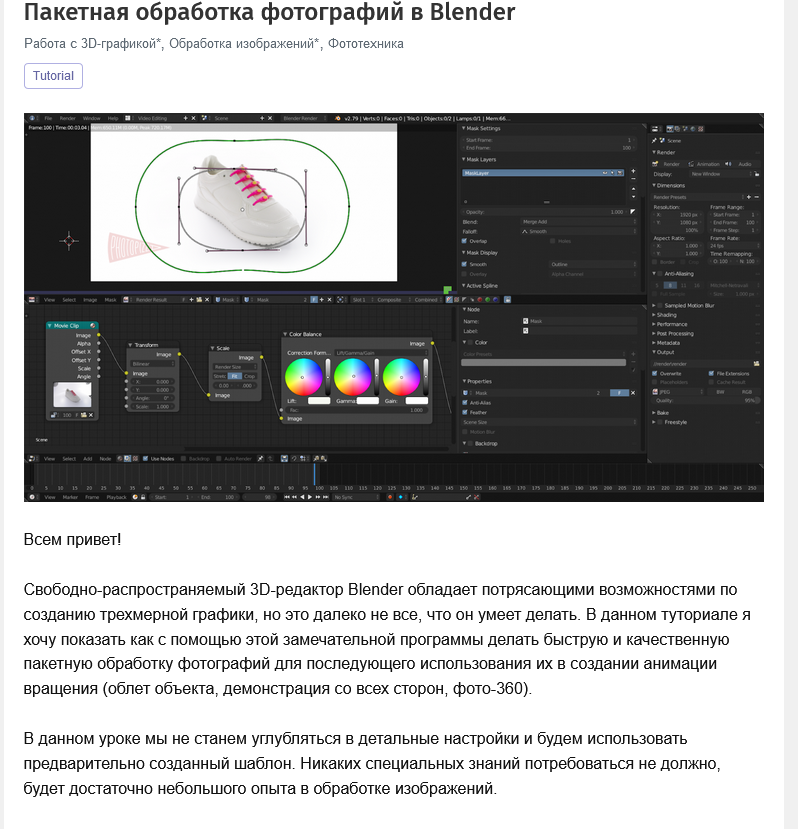Open the JPEG file format dropdown
The height and width of the screenshot is (829, 798).
click(678, 392)
